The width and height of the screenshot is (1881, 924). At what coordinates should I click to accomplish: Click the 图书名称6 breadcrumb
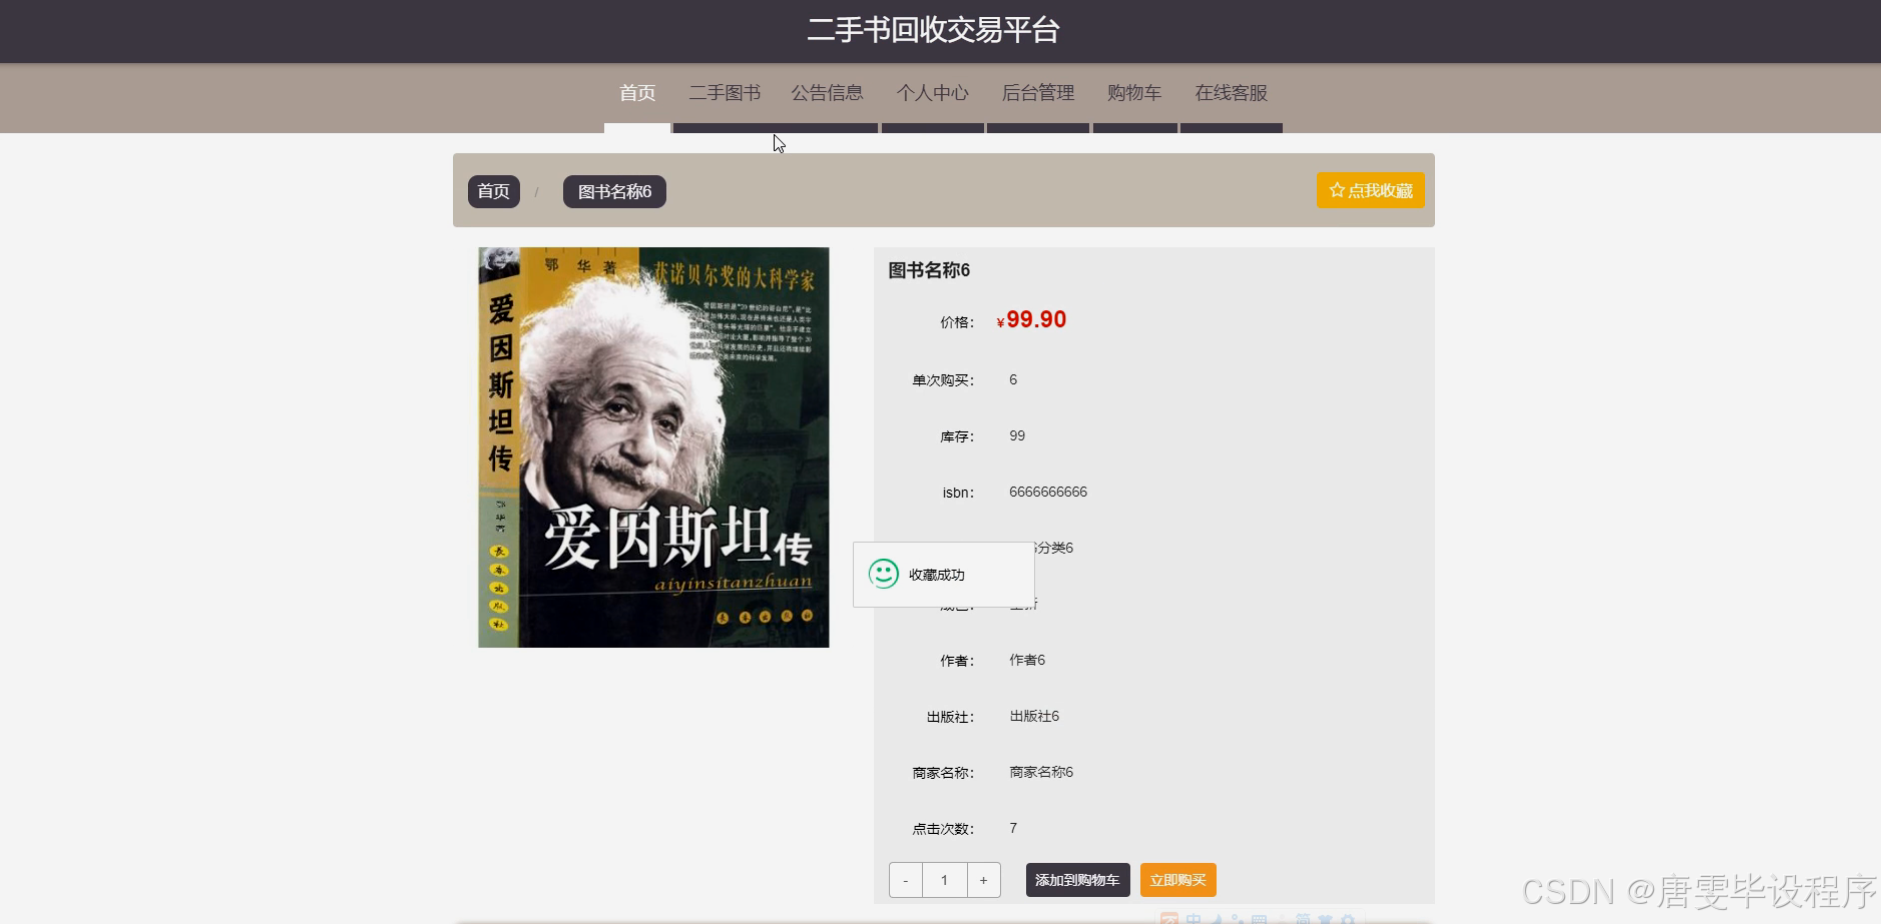[x=615, y=191]
